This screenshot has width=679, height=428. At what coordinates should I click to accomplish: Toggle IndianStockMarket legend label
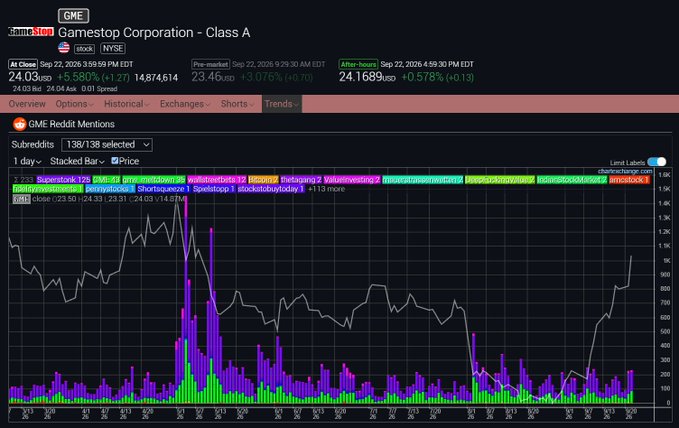tap(572, 179)
